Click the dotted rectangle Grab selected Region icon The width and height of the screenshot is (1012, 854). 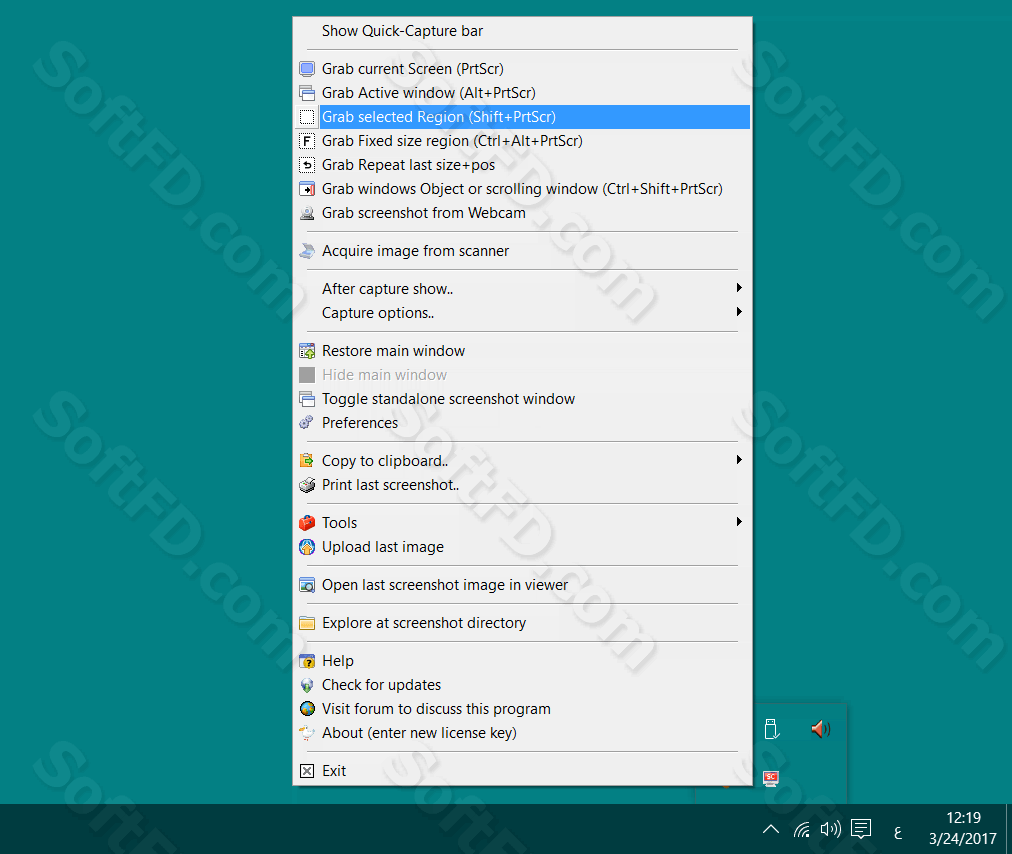[x=307, y=117]
